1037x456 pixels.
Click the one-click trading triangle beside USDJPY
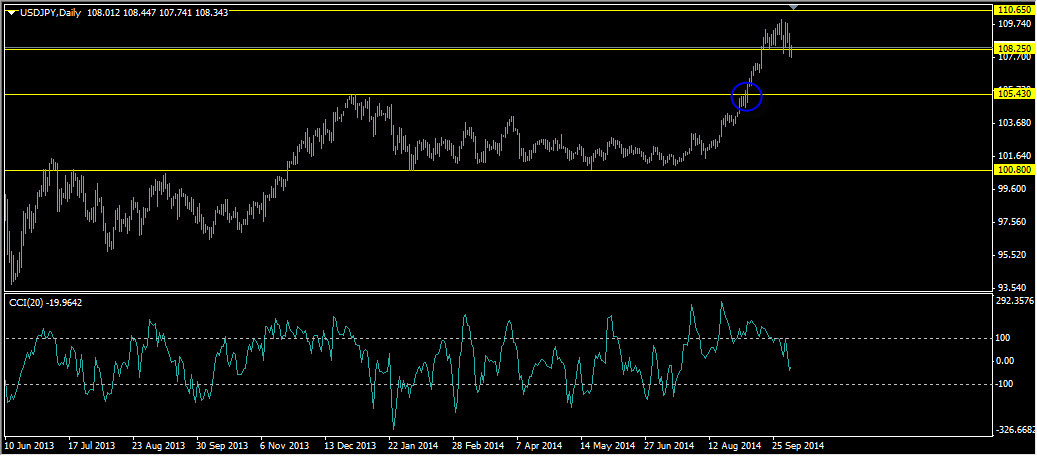tap(11, 12)
